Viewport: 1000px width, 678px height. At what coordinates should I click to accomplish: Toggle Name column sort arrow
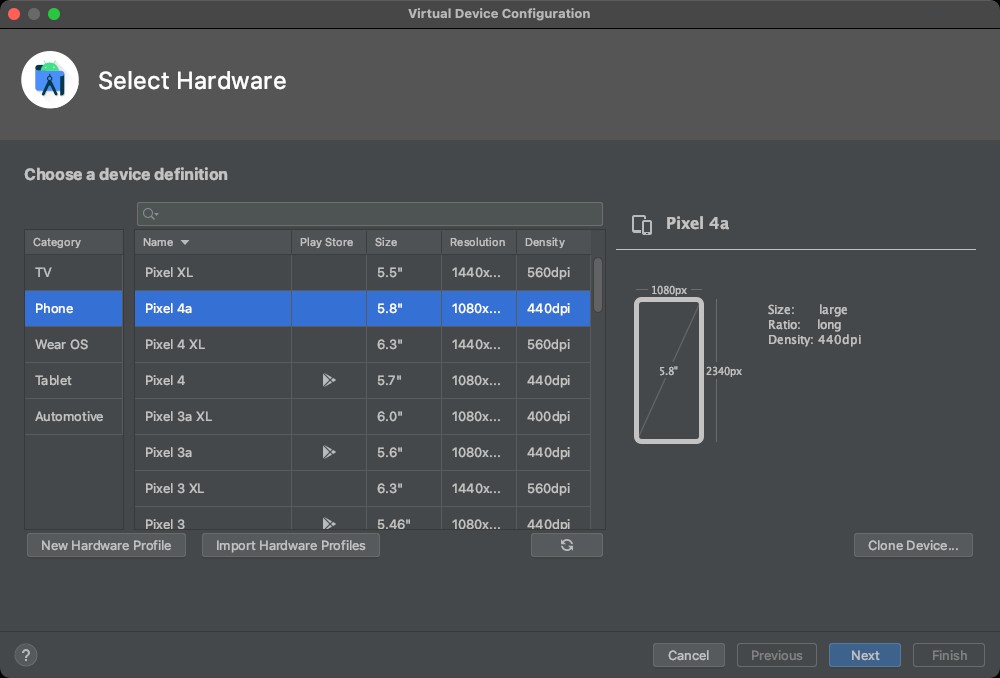[185, 242]
